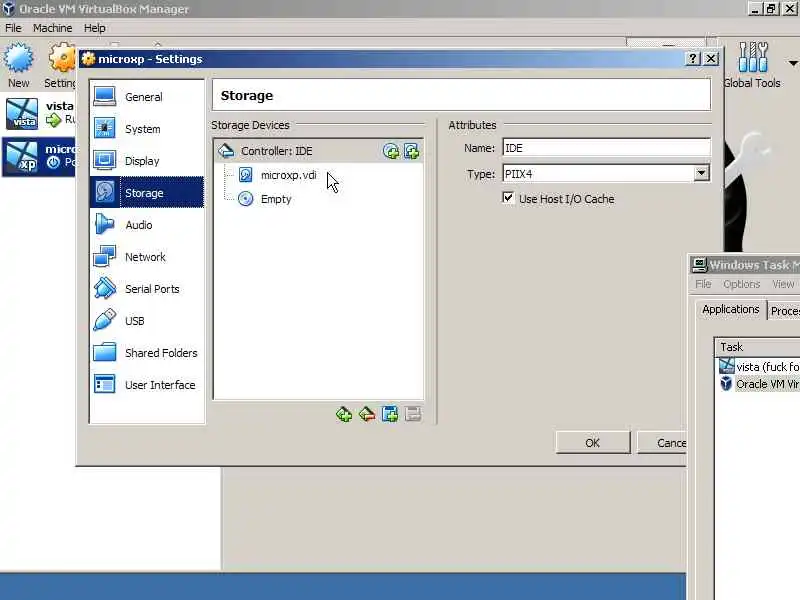Expand the Global Tools dropdown arrow
The image size is (800, 600).
point(792,63)
